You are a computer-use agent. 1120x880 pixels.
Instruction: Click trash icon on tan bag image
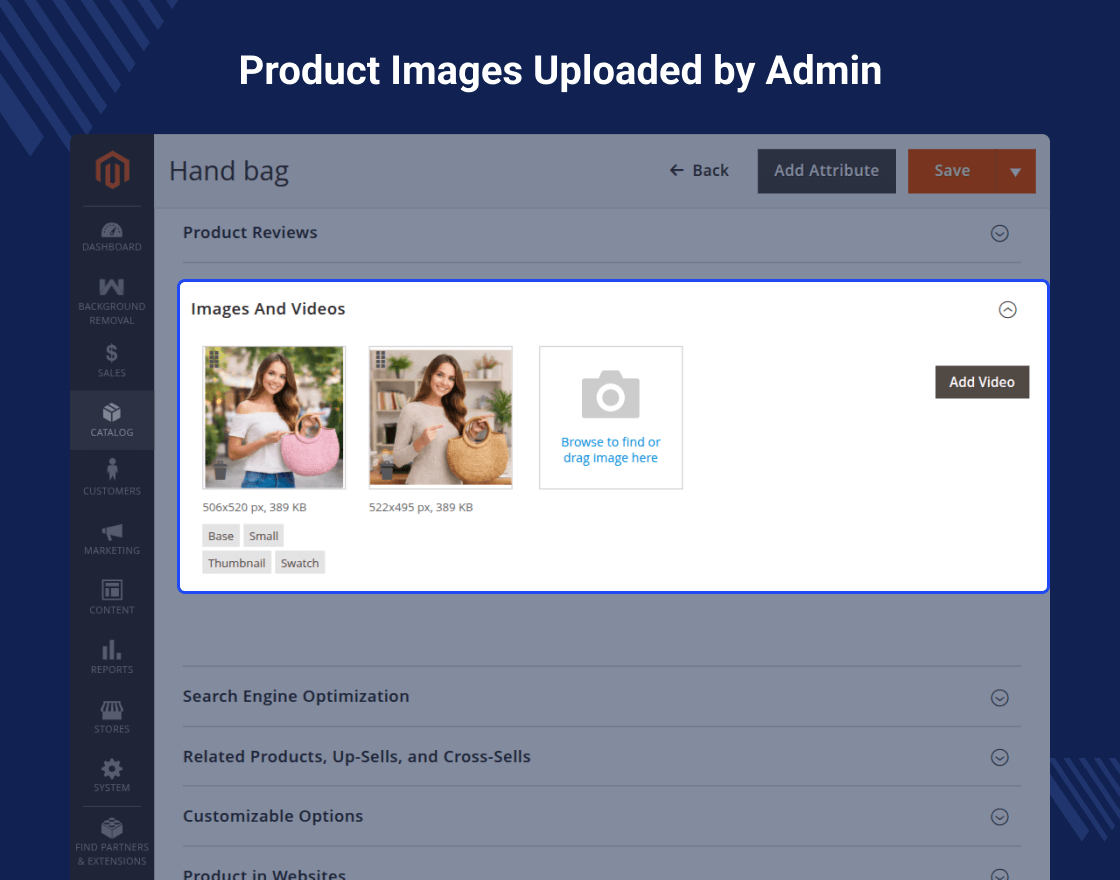click(x=386, y=471)
